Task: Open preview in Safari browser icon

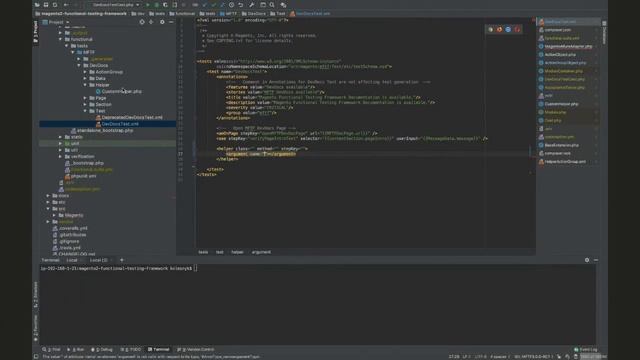Action: (x=508, y=29)
